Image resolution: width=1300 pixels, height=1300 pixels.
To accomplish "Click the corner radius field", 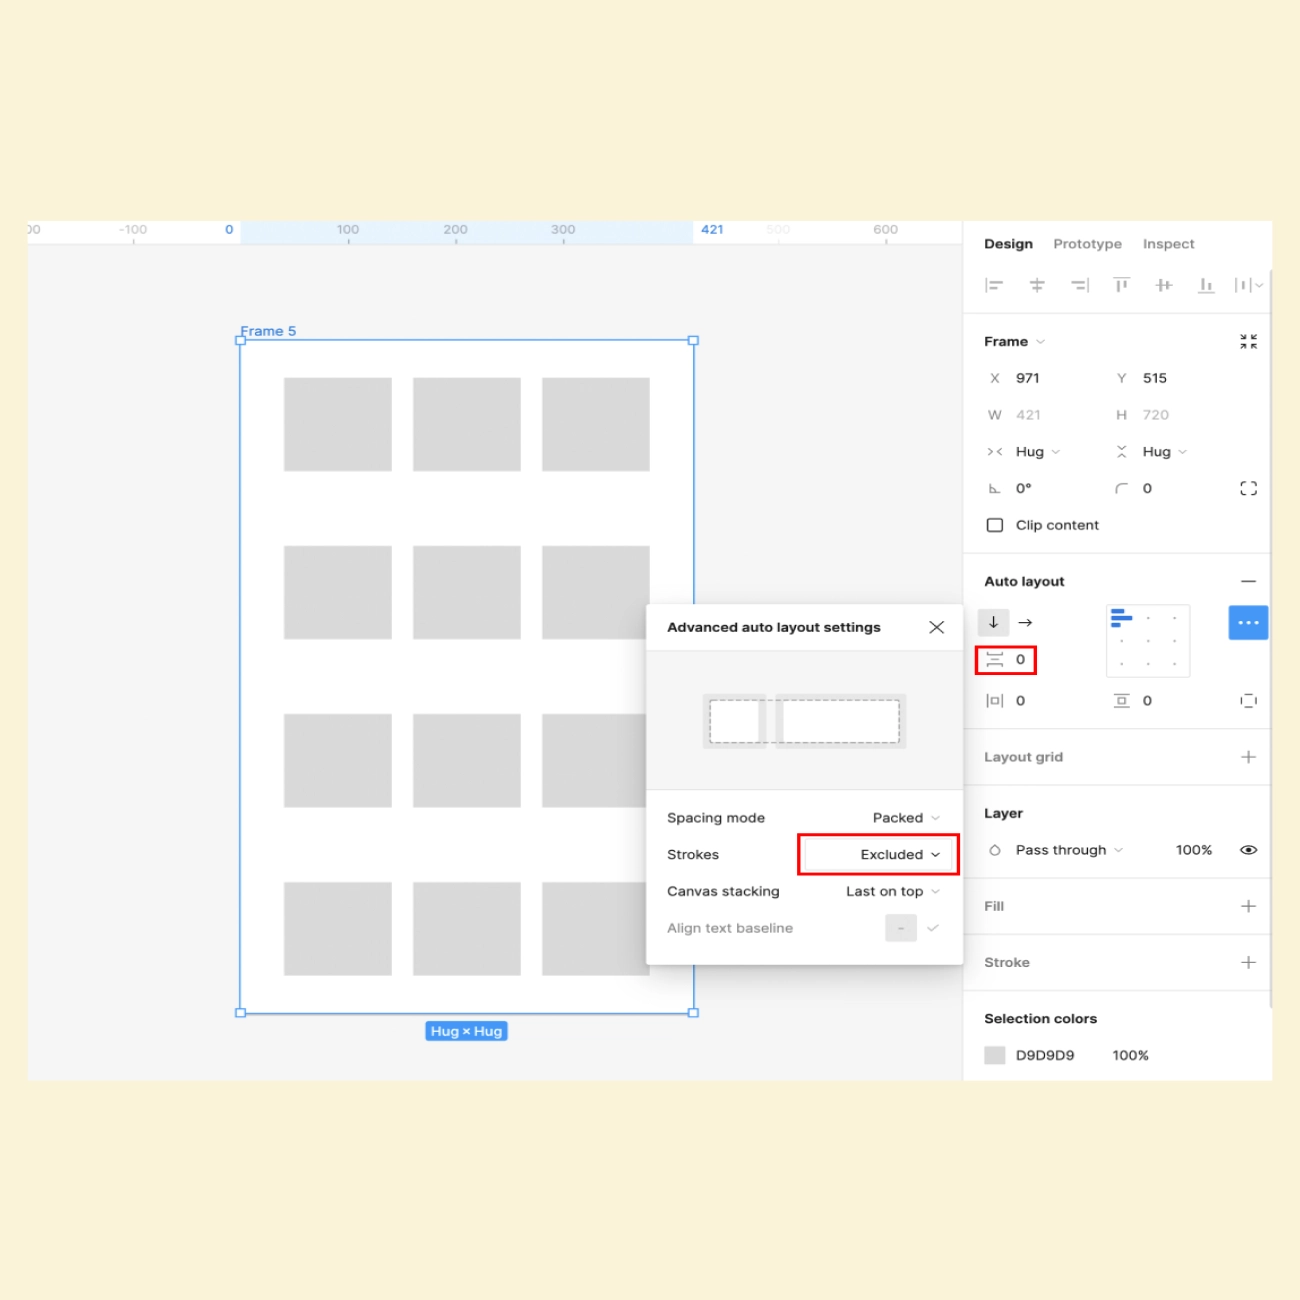I will [1147, 489].
